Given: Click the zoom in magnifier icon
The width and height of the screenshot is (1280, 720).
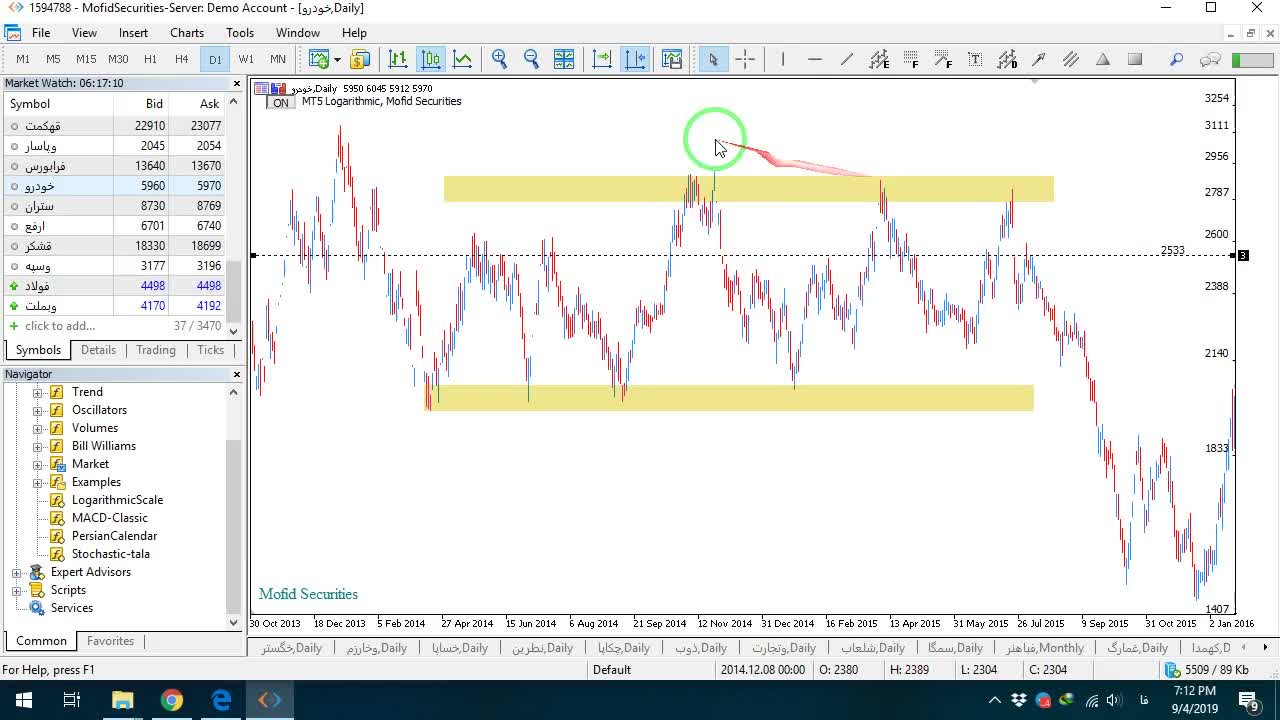Looking at the screenshot, I should point(499,59).
